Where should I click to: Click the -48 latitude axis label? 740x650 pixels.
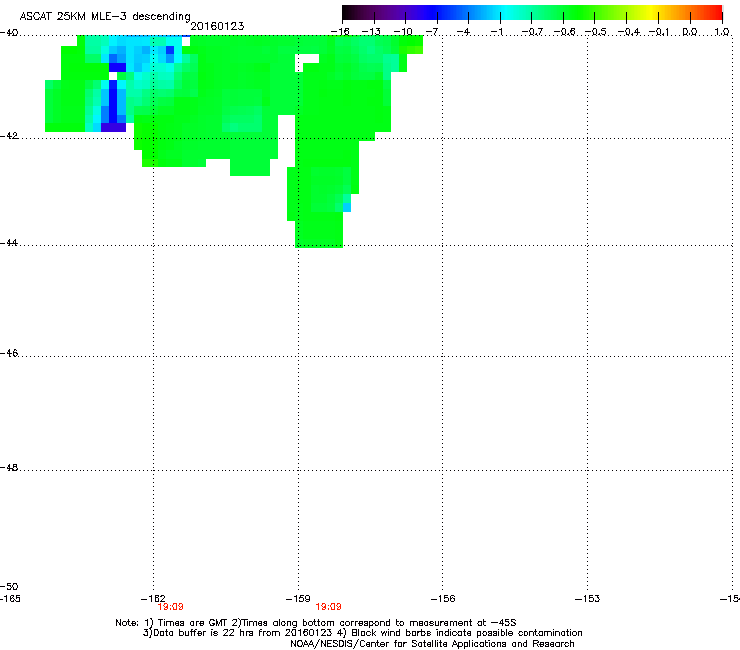9,467
